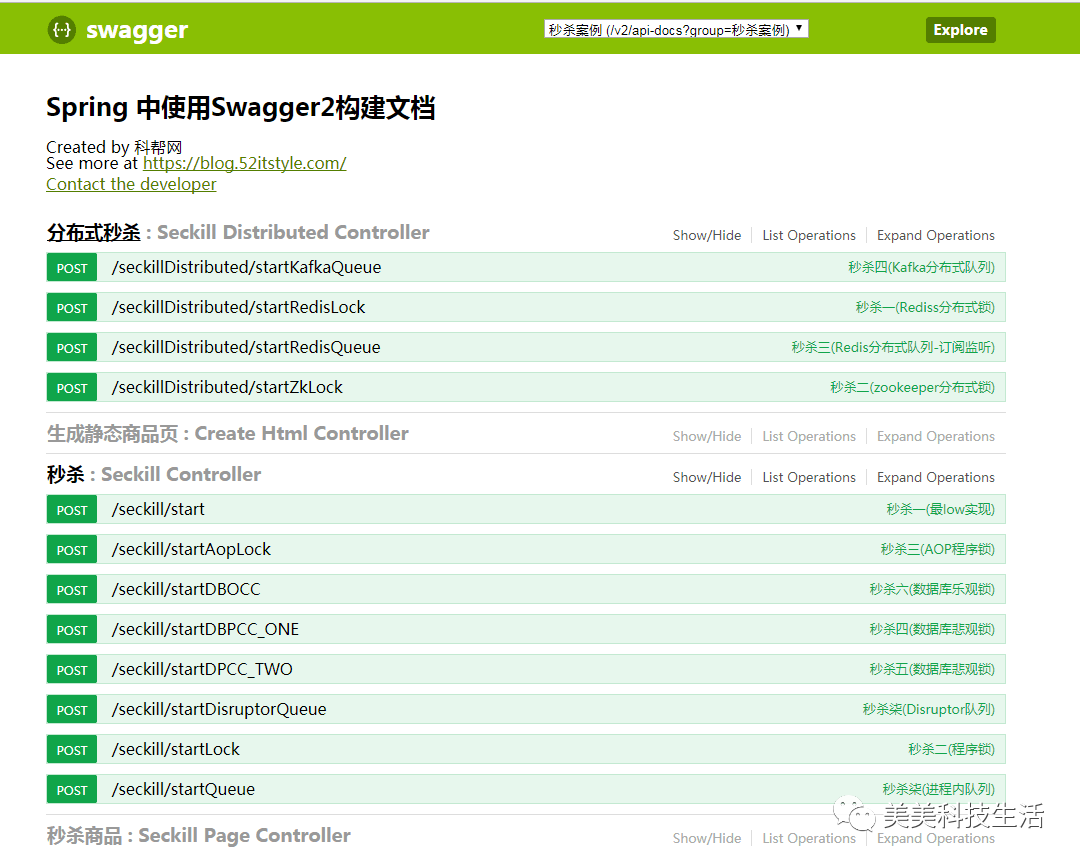1080x864 pixels.
Task: Click Show/Hide for Seckill Controller
Action: pos(707,477)
